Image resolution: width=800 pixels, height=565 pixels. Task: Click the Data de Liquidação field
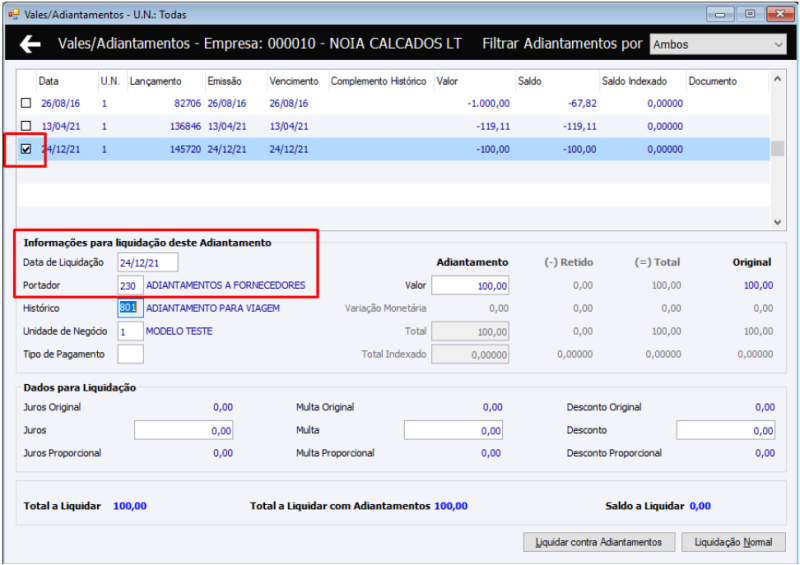click(148, 263)
